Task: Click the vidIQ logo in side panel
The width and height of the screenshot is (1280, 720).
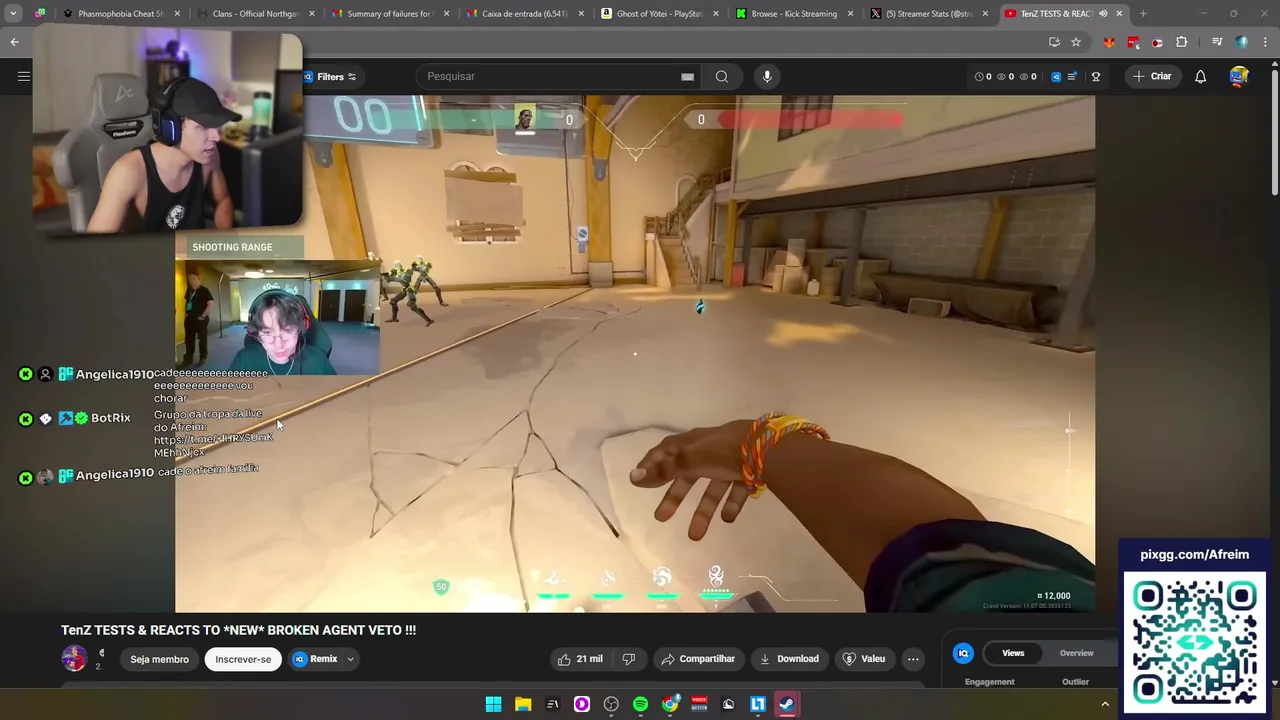Action: [x=964, y=653]
